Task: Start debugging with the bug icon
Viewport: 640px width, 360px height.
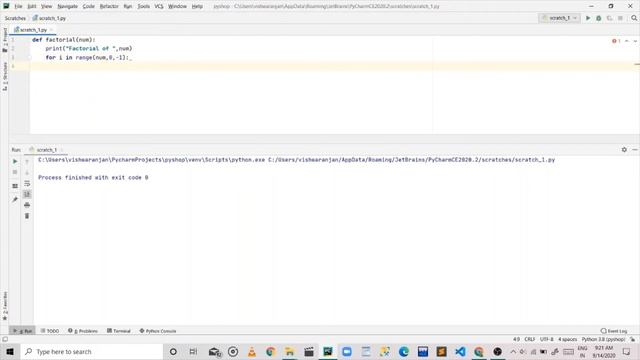Action: coord(598,18)
